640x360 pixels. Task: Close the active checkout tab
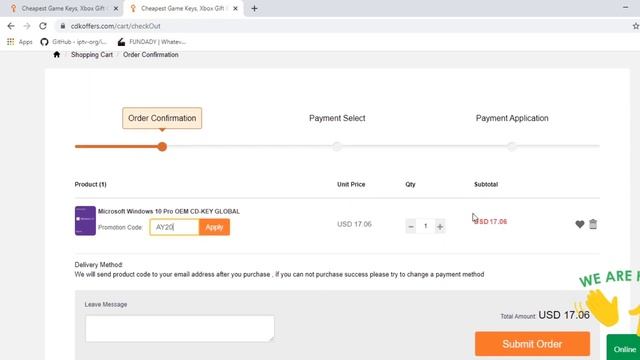(x=235, y=8)
